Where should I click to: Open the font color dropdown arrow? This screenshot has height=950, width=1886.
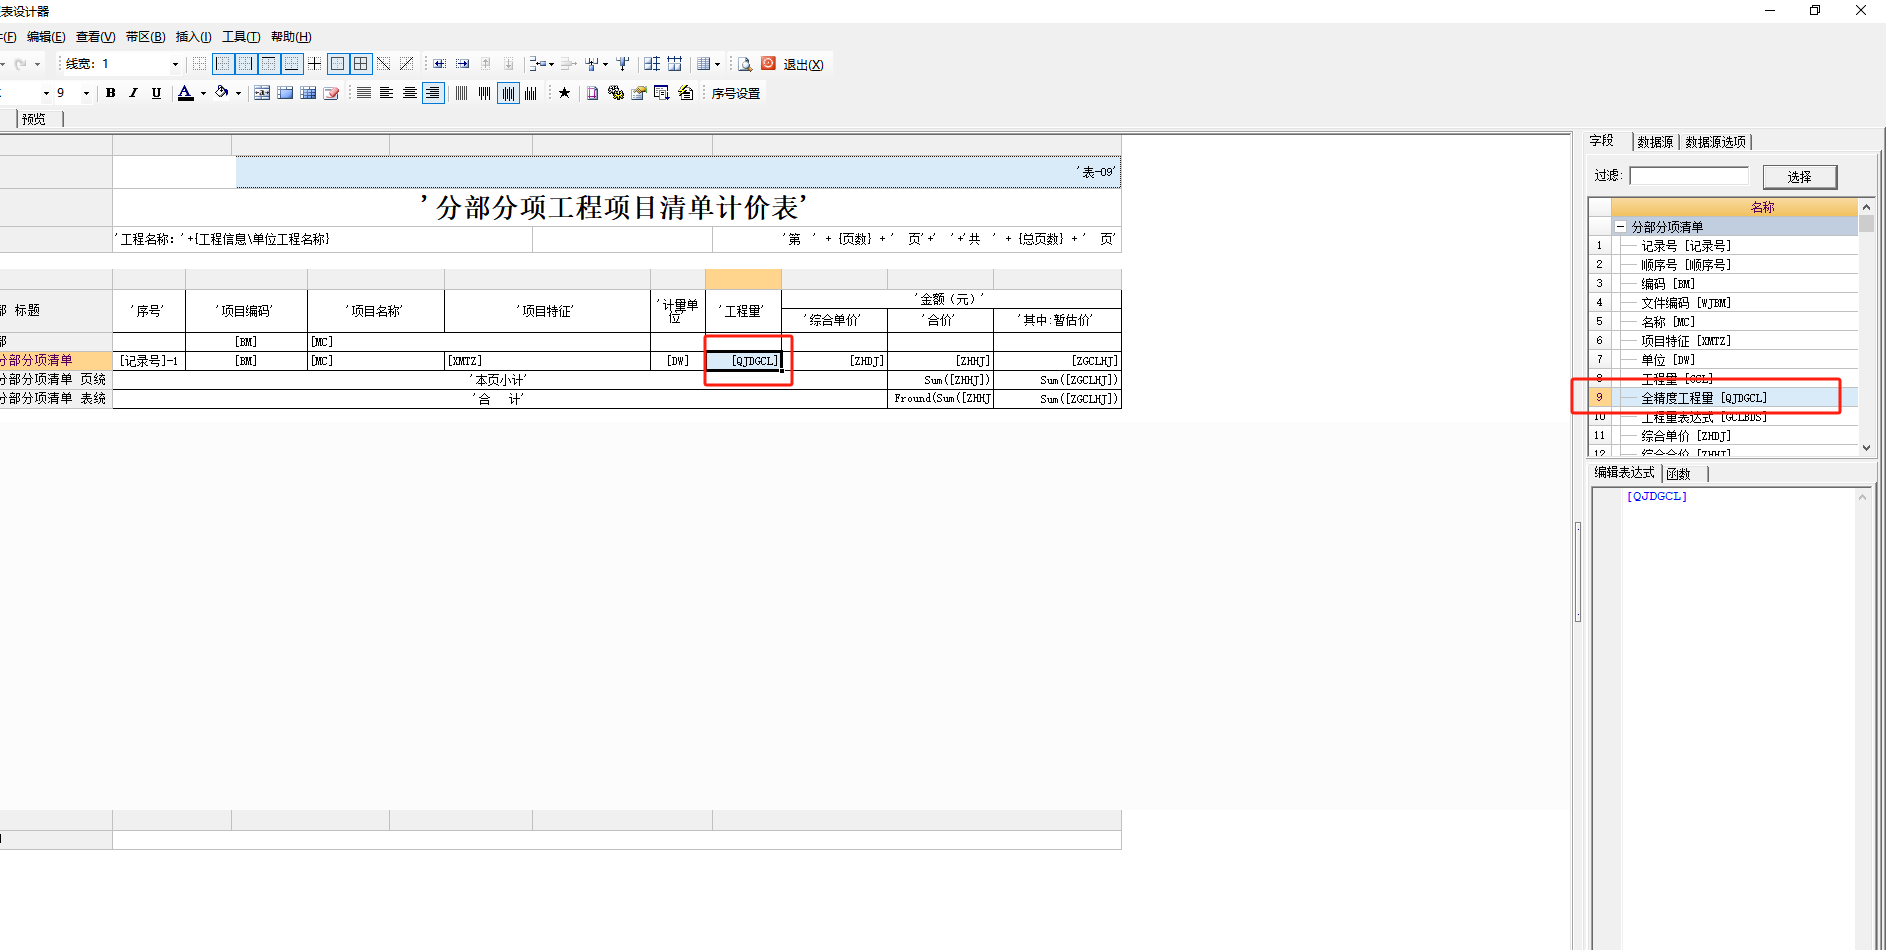(x=203, y=93)
